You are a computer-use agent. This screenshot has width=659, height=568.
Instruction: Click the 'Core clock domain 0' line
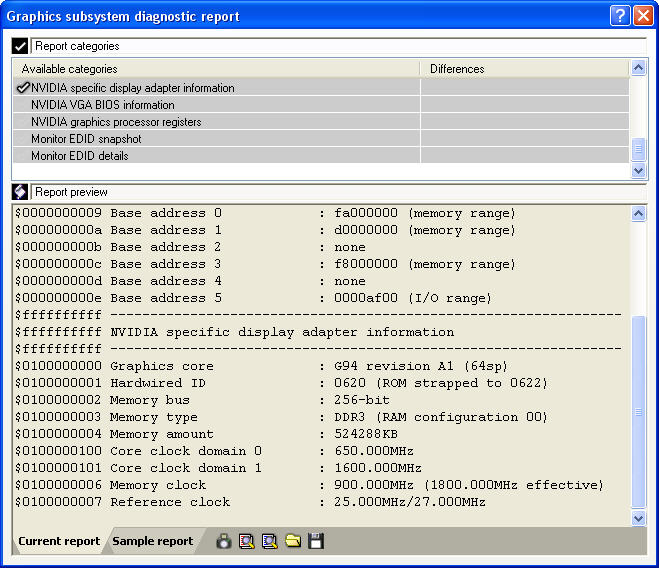pos(214,451)
